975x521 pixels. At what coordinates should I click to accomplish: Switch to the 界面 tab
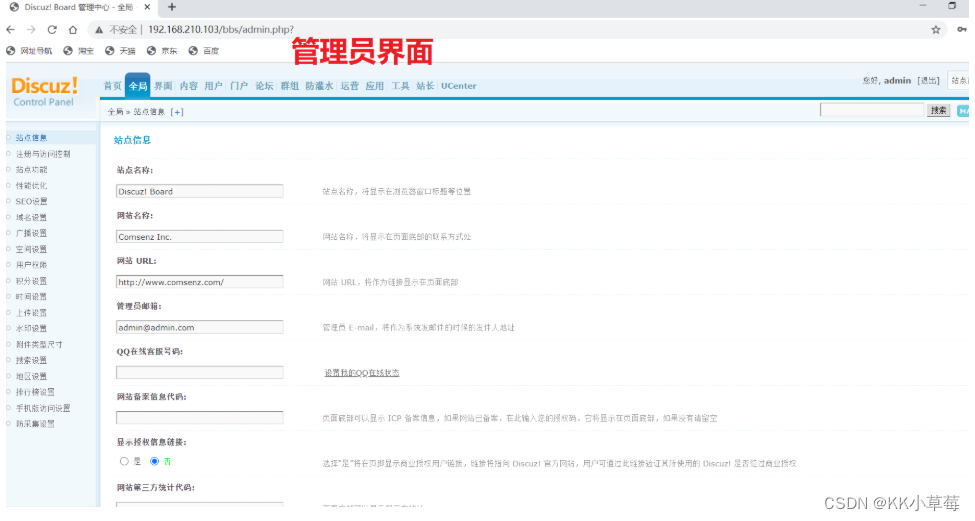coord(163,86)
